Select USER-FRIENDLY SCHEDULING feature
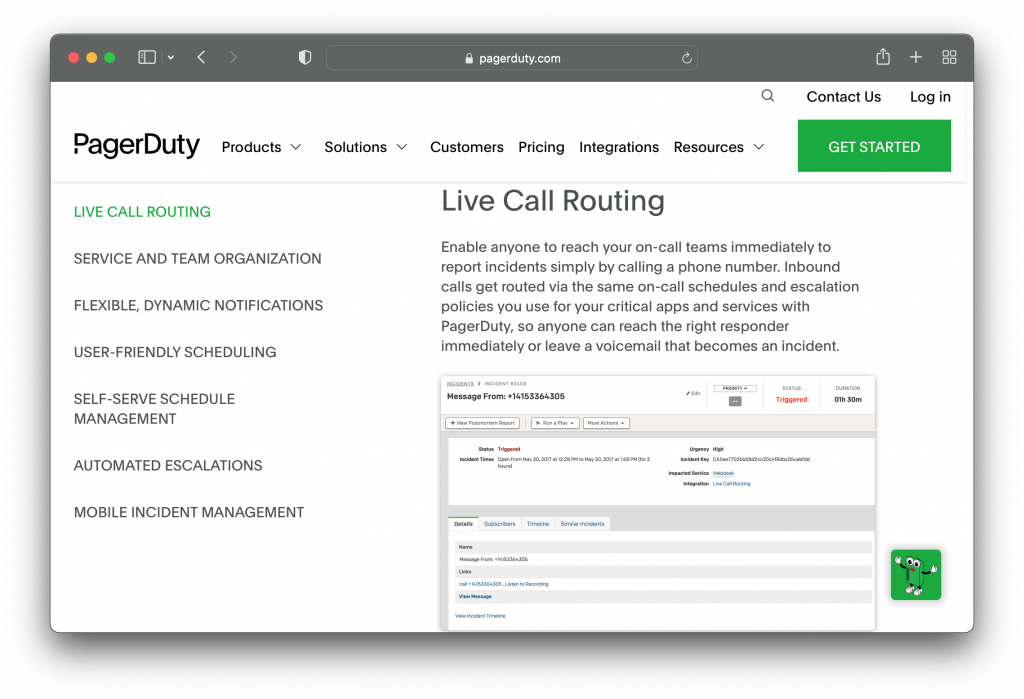This screenshot has width=1024, height=699. pyautogui.click(x=175, y=352)
